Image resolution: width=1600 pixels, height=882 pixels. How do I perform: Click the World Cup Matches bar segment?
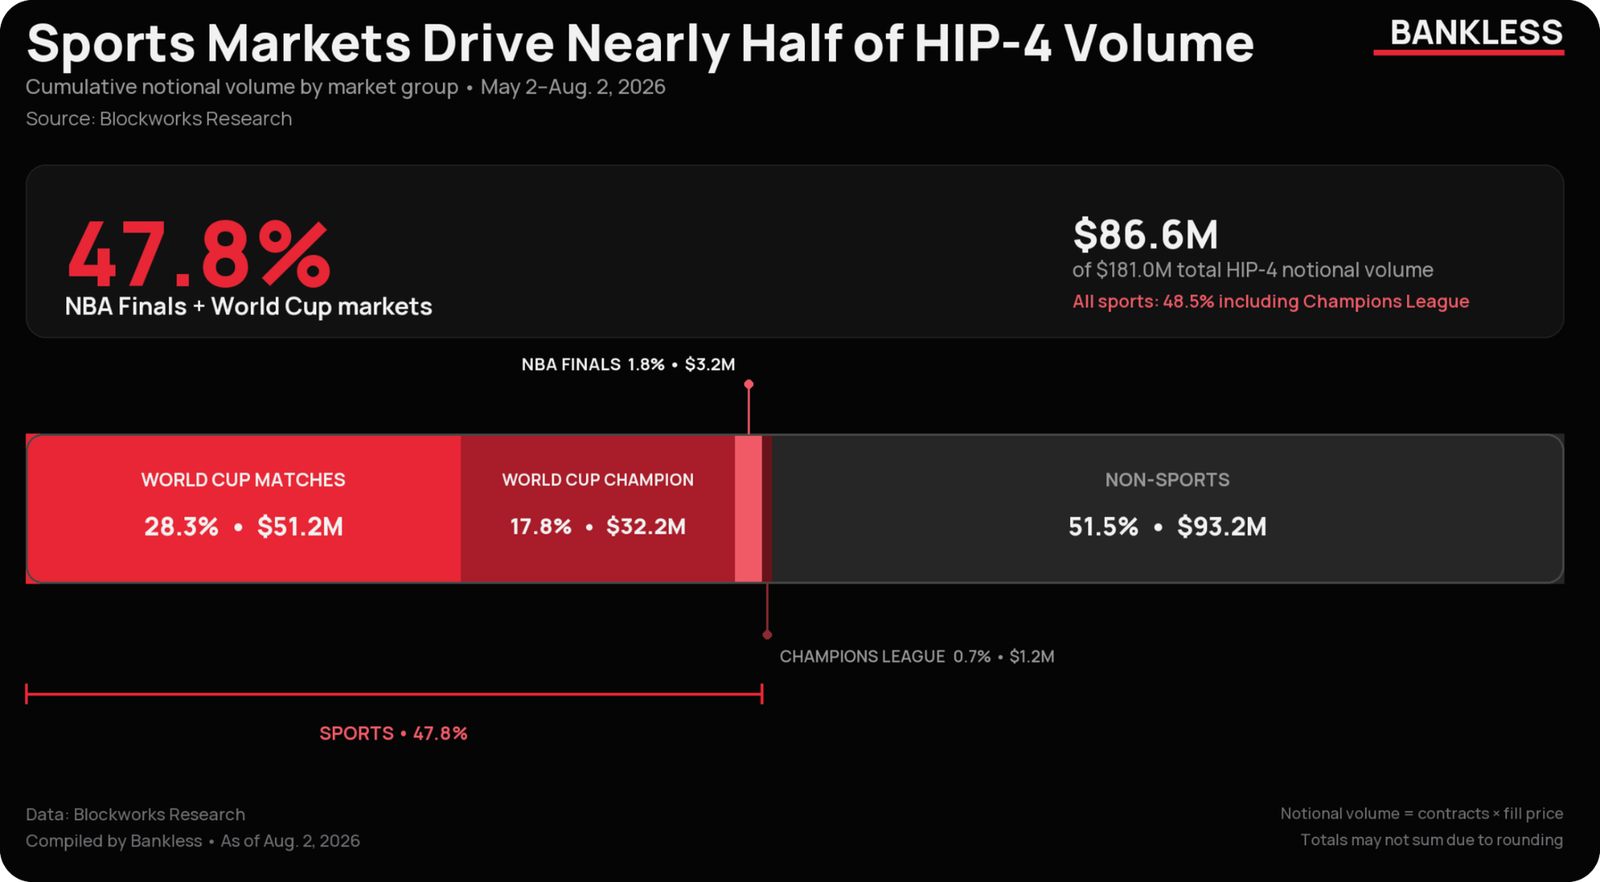tap(243, 508)
